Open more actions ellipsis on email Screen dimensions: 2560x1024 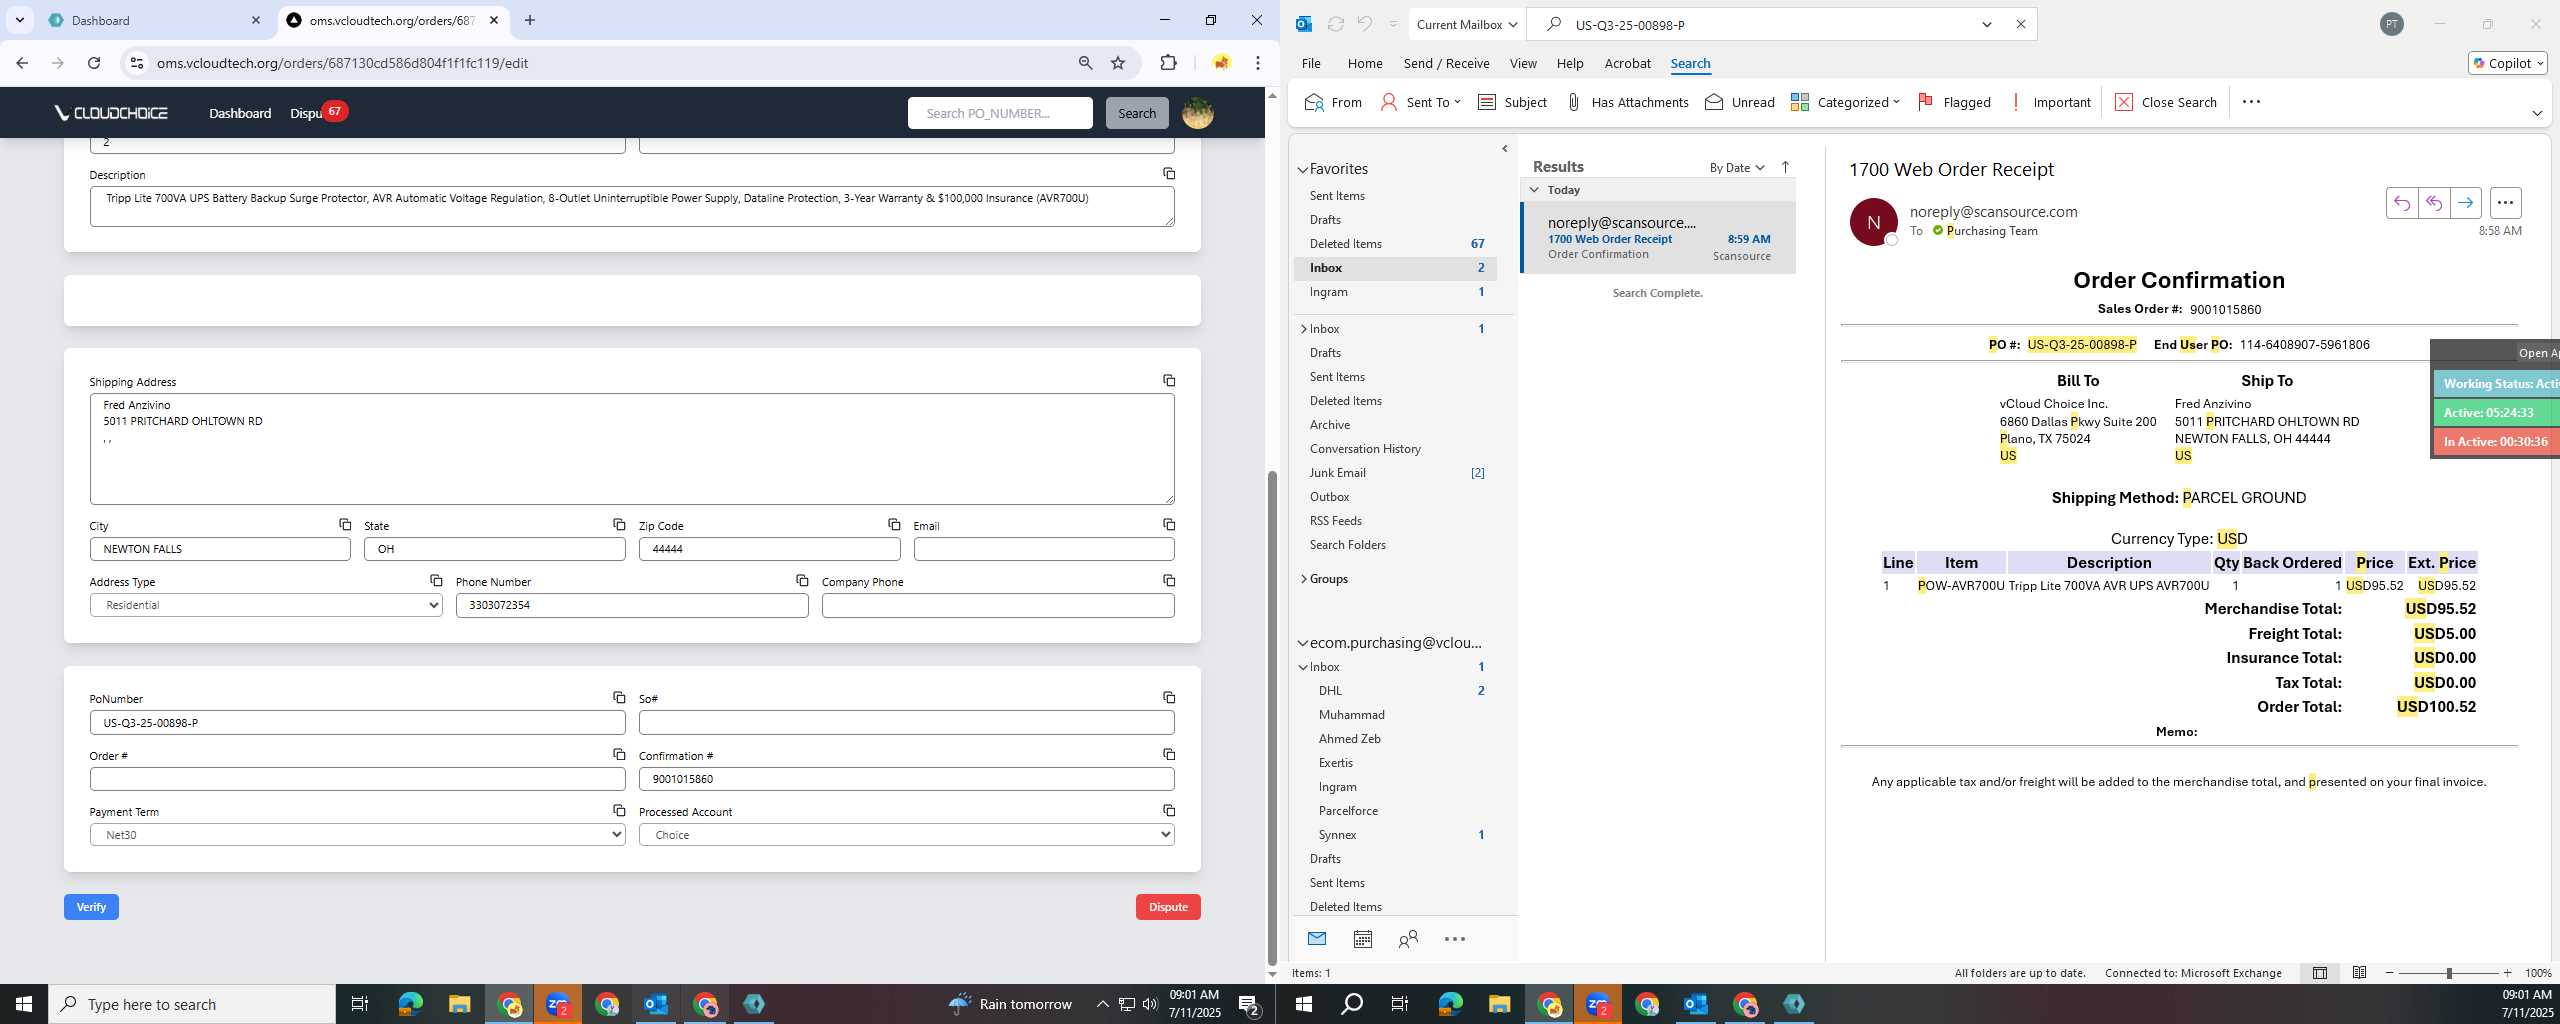2505,203
